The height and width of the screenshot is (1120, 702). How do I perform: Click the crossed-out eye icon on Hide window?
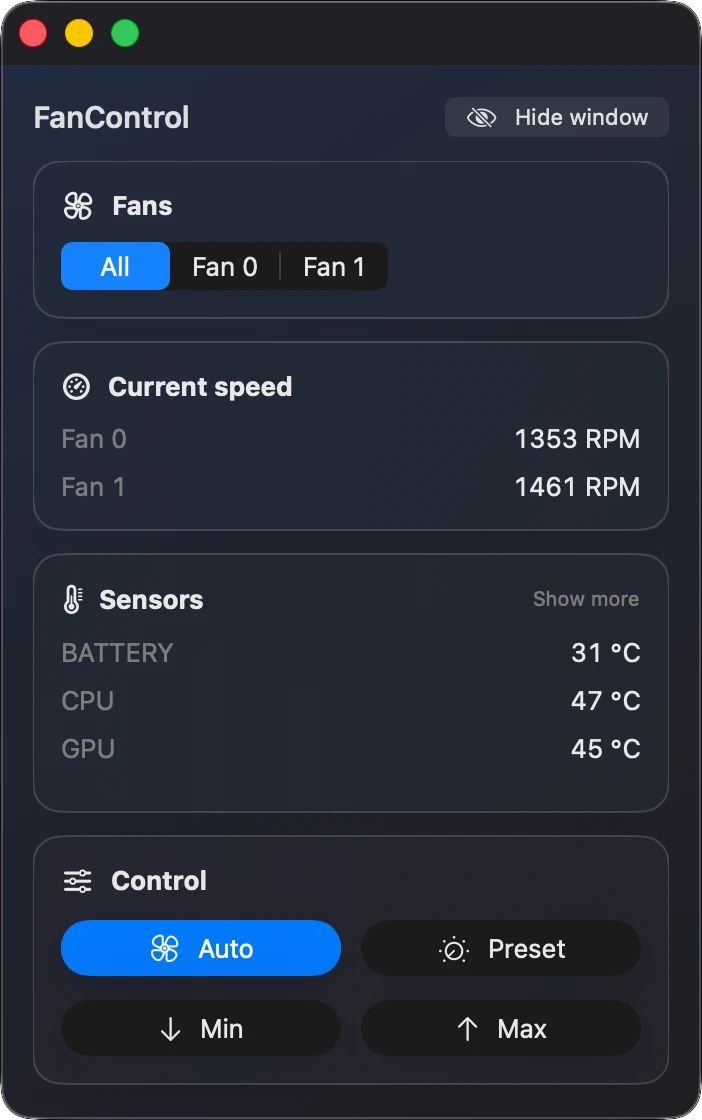coord(482,117)
